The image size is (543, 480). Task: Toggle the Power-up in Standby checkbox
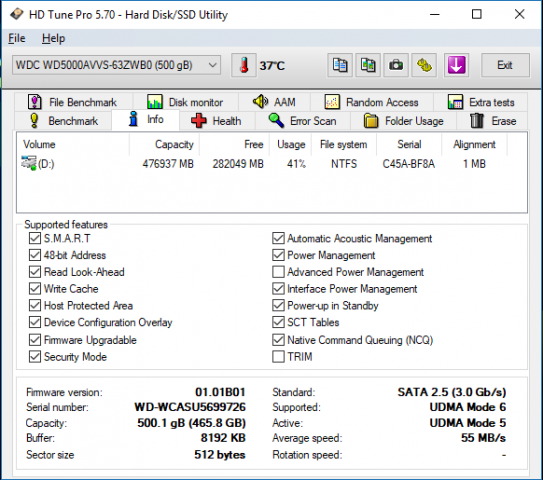(278, 305)
